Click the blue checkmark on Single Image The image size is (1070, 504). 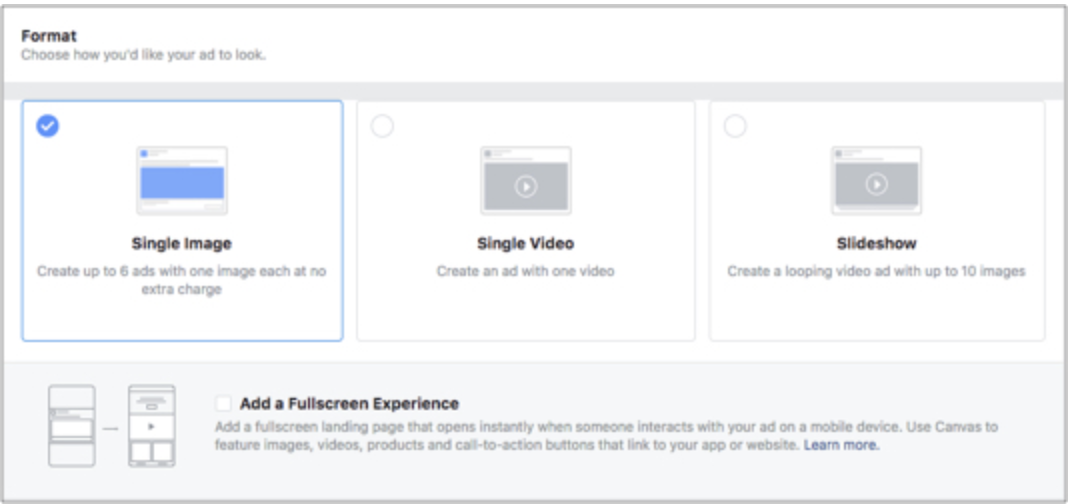click(x=47, y=126)
